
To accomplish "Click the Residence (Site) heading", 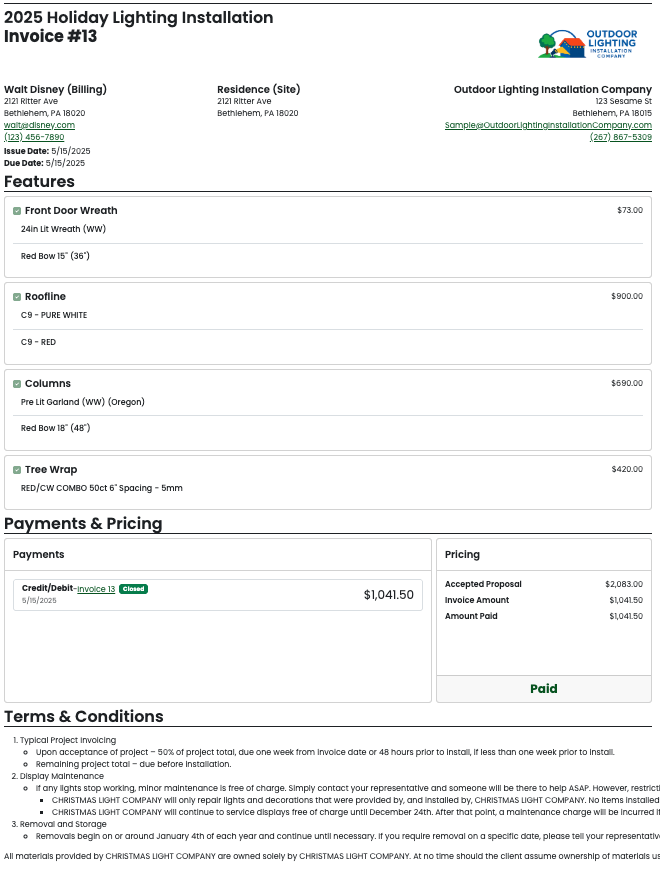I will [x=258, y=89].
